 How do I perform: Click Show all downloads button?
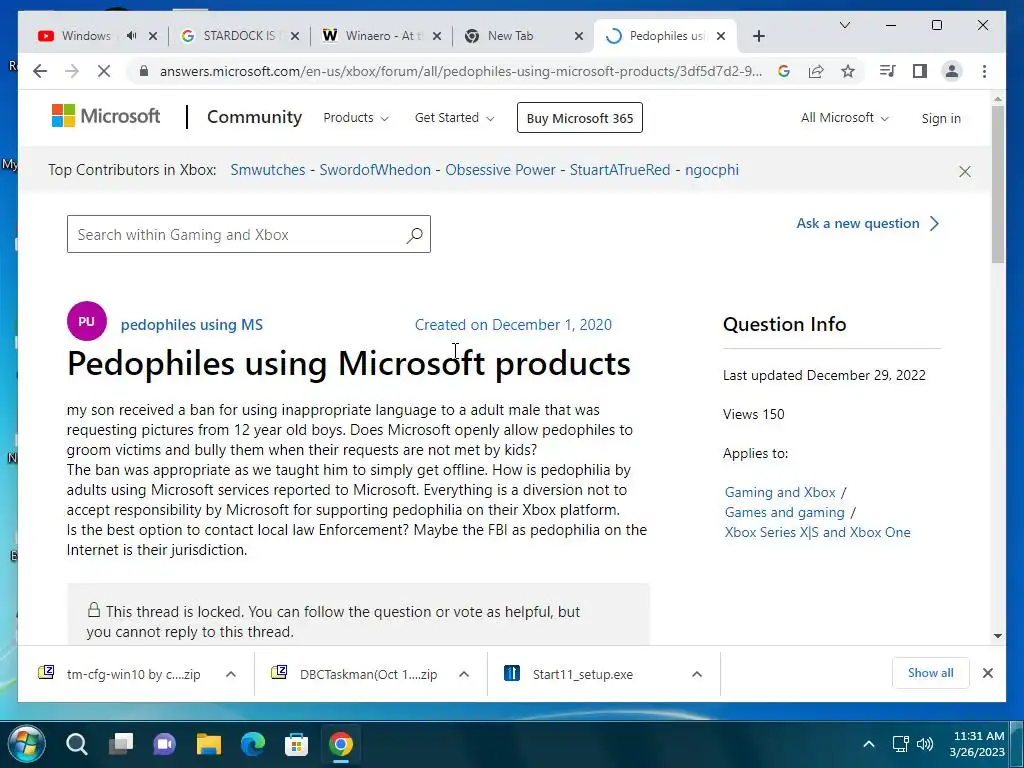[x=930, y=673]
